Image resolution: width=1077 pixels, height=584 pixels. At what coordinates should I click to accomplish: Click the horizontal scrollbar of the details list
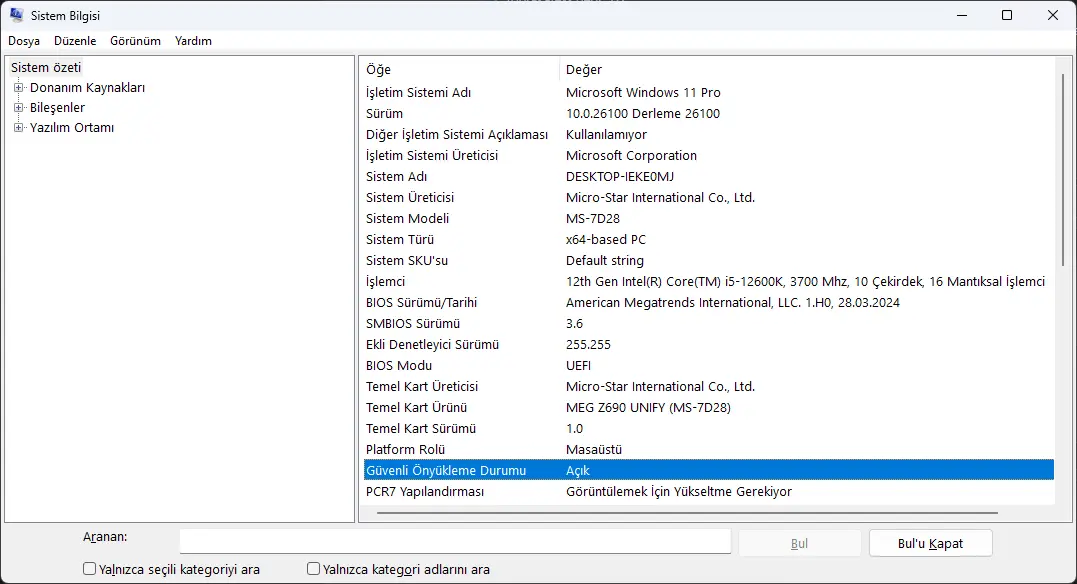(687, 513)
